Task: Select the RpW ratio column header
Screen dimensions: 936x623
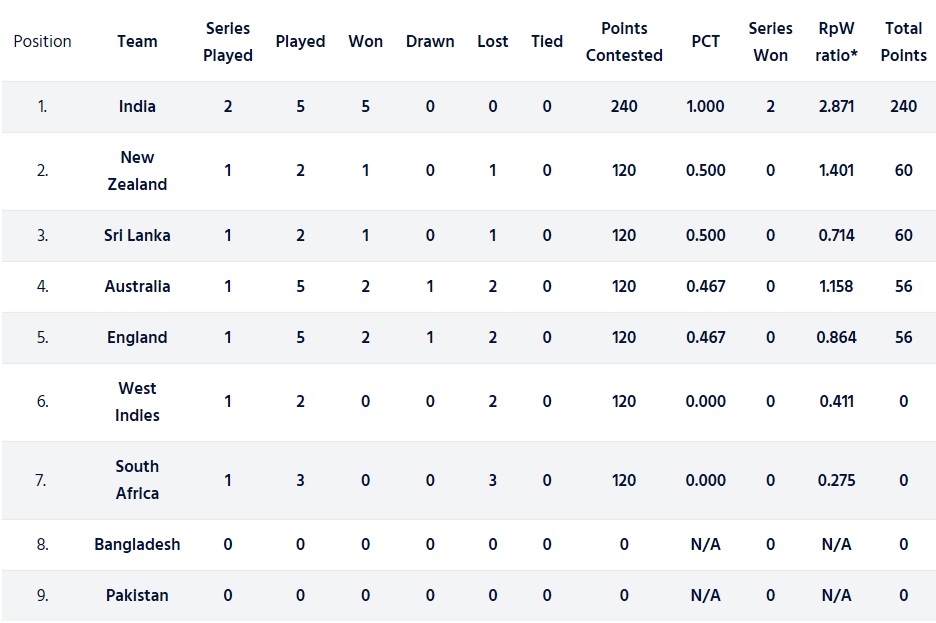Action: click(835, 42)
